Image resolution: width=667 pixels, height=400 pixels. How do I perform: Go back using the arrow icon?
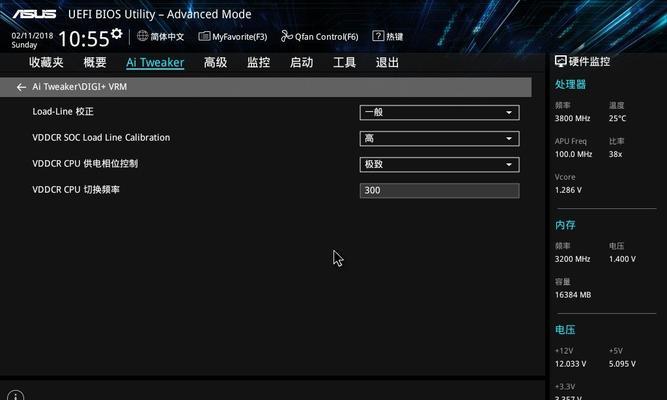[21, 87]
